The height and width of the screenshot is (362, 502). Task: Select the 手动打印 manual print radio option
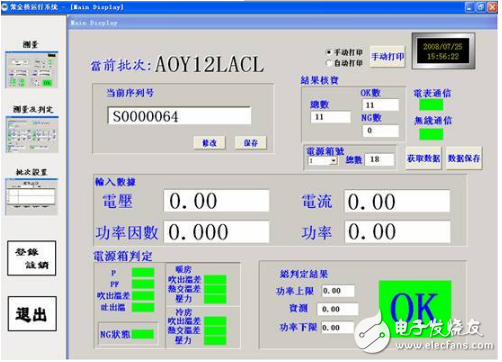[329, 52]
